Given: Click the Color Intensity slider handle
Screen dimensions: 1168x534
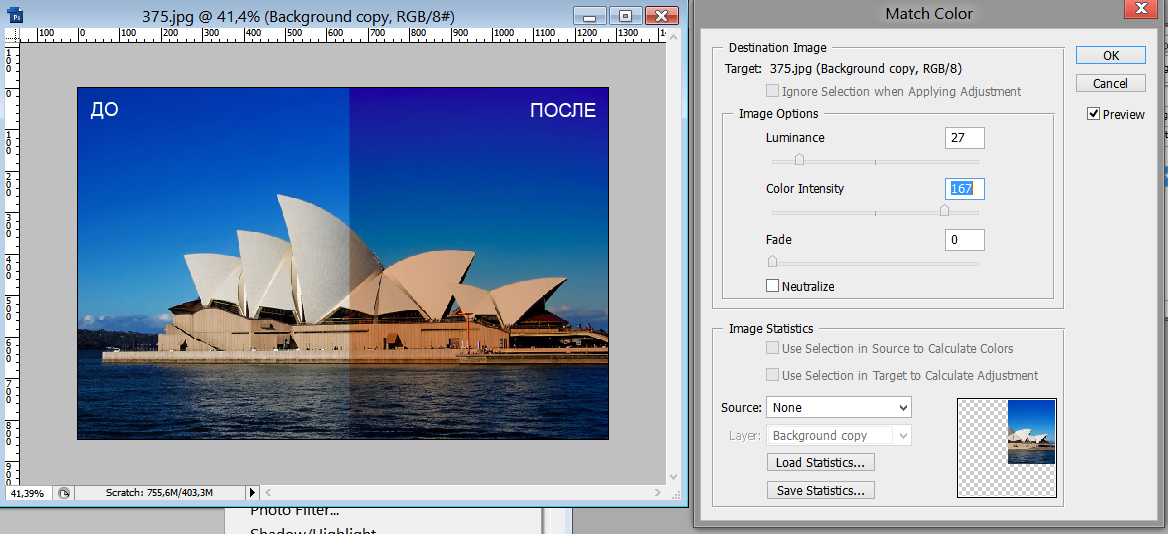Looking at the screenshot, I should (945, 211).
